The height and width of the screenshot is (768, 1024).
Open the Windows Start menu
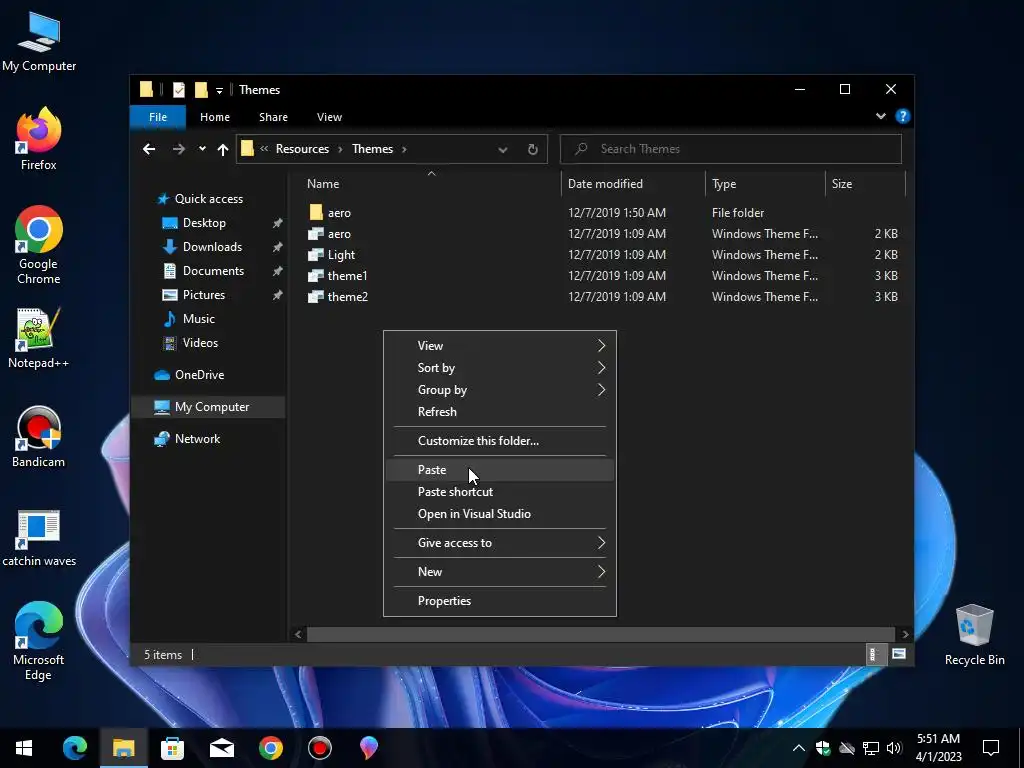click(x=24, y=748)
